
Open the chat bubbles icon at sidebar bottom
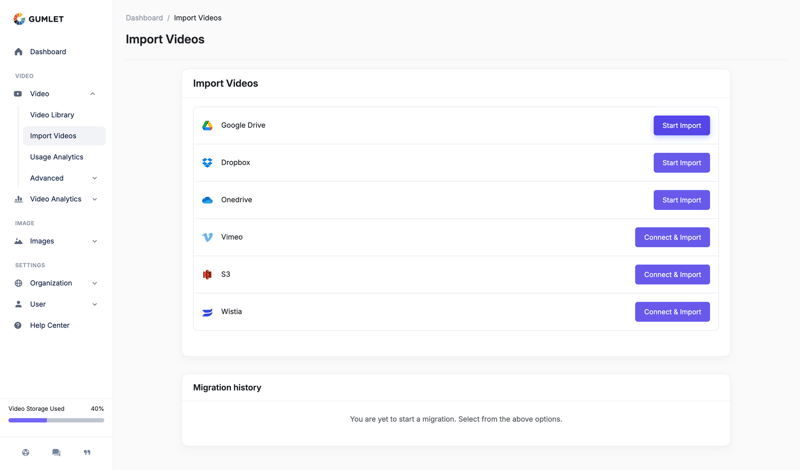pyautogui.click(x=56, y=452)
